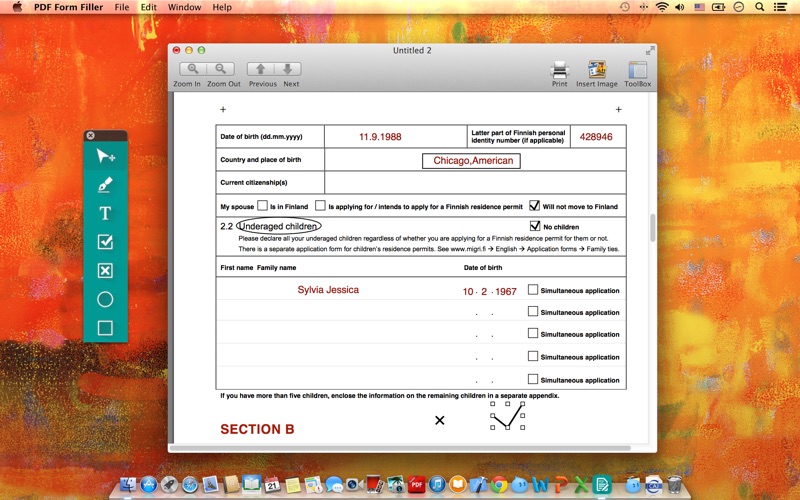Click the circled 'Underaged children' annotation
Screen dimensions: 800x500
(279, 226)
